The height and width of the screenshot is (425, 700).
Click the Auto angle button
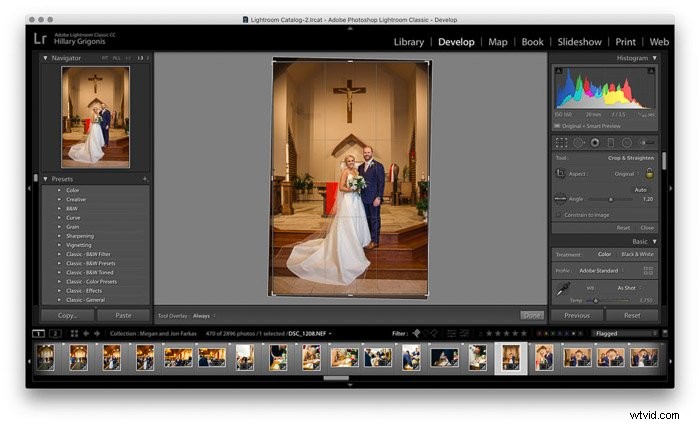click(641, 190)
